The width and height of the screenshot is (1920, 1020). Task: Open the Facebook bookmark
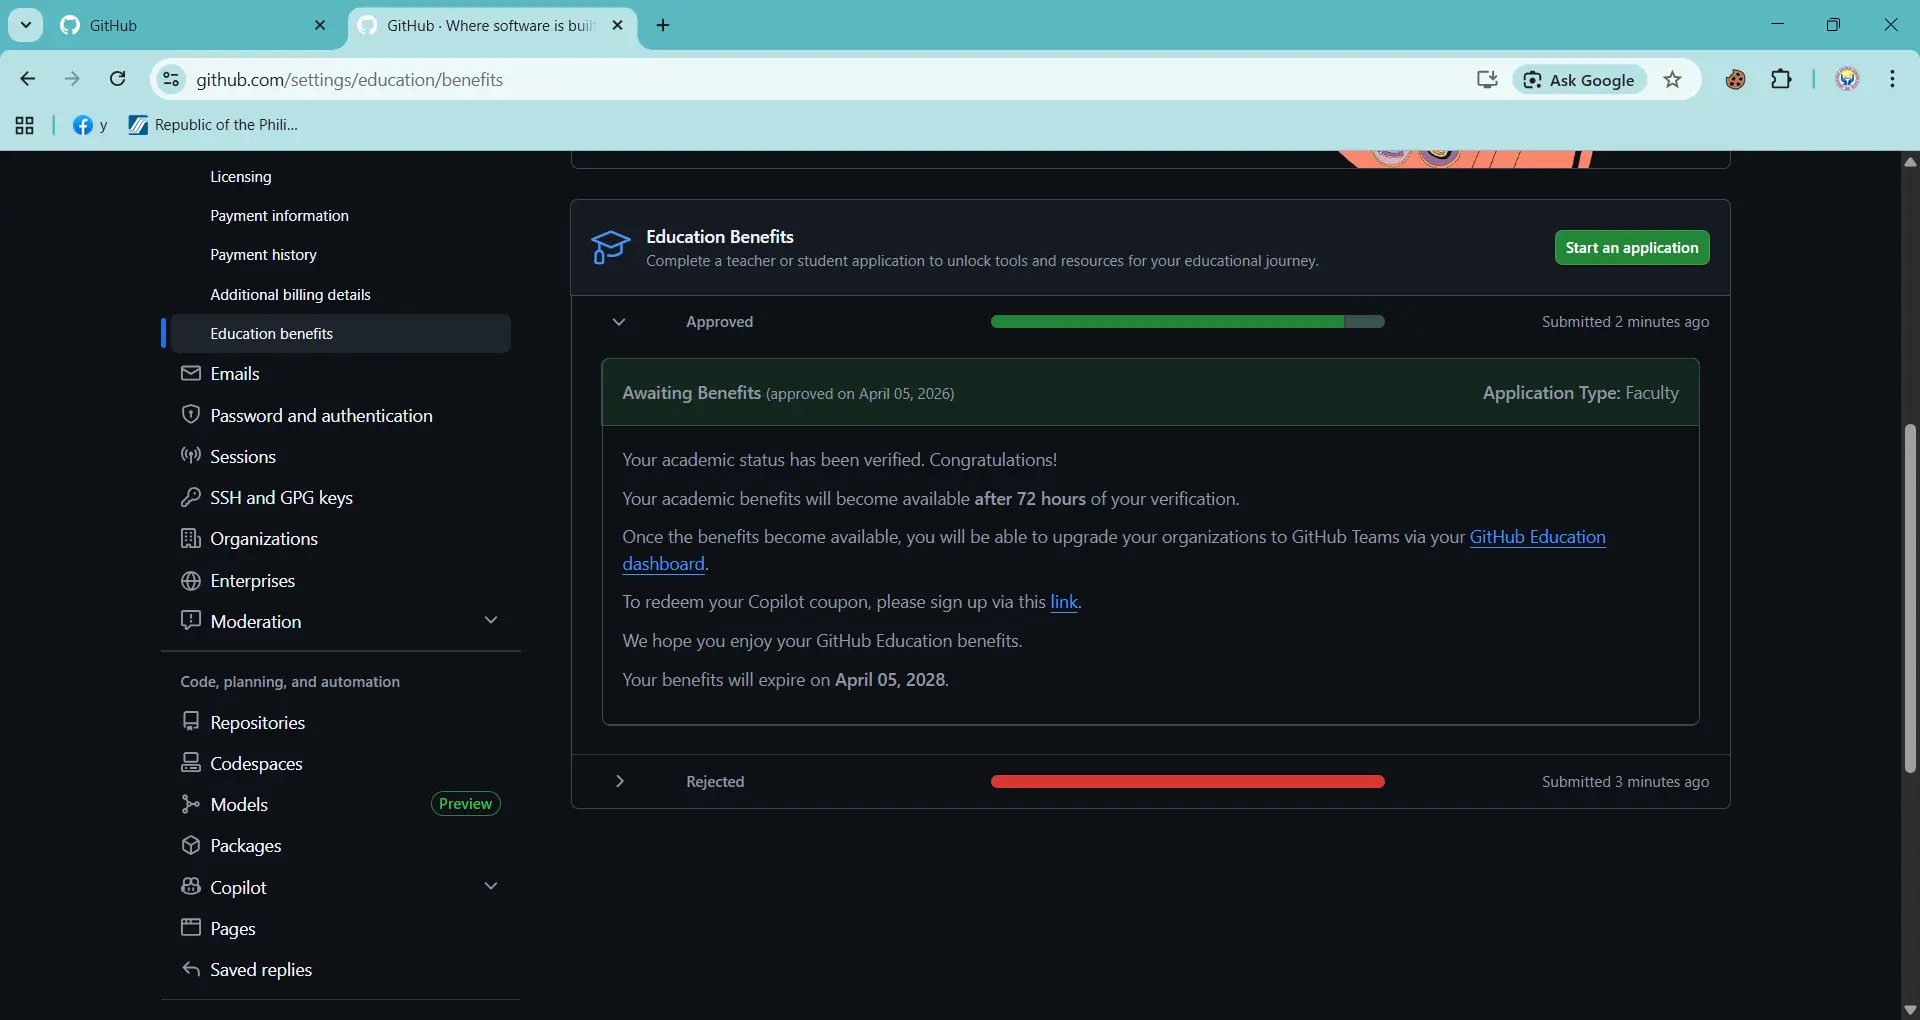coord(89,125)
